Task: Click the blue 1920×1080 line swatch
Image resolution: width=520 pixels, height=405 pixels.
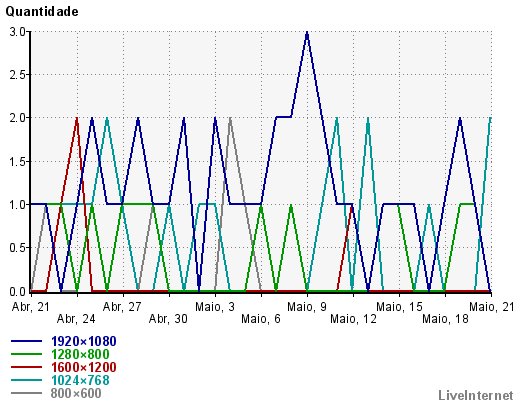Action: coord(26,341)
